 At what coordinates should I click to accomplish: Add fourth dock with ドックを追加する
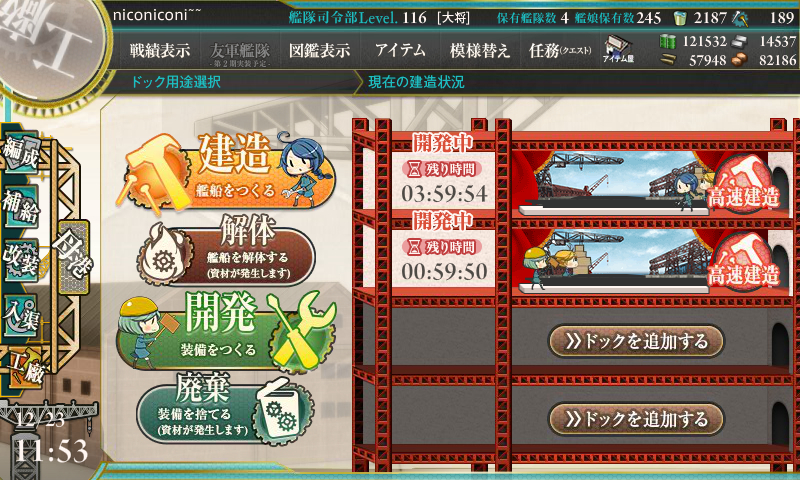point(636,419)
